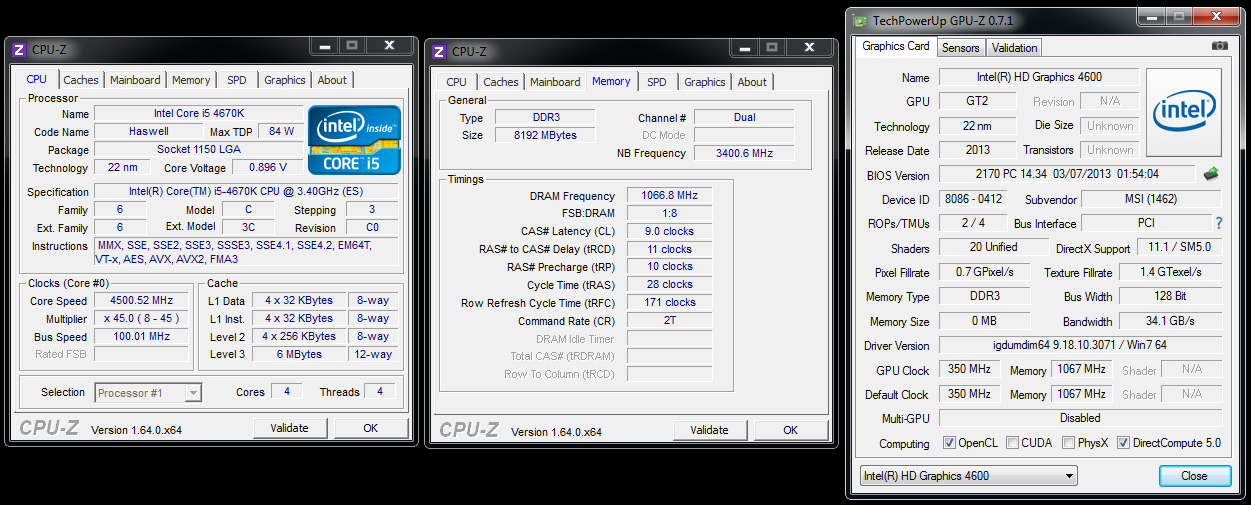The image size is (1251, 505).
Task: Select the Mainboard tab in the Memory window
Action: tap(555, 82)
